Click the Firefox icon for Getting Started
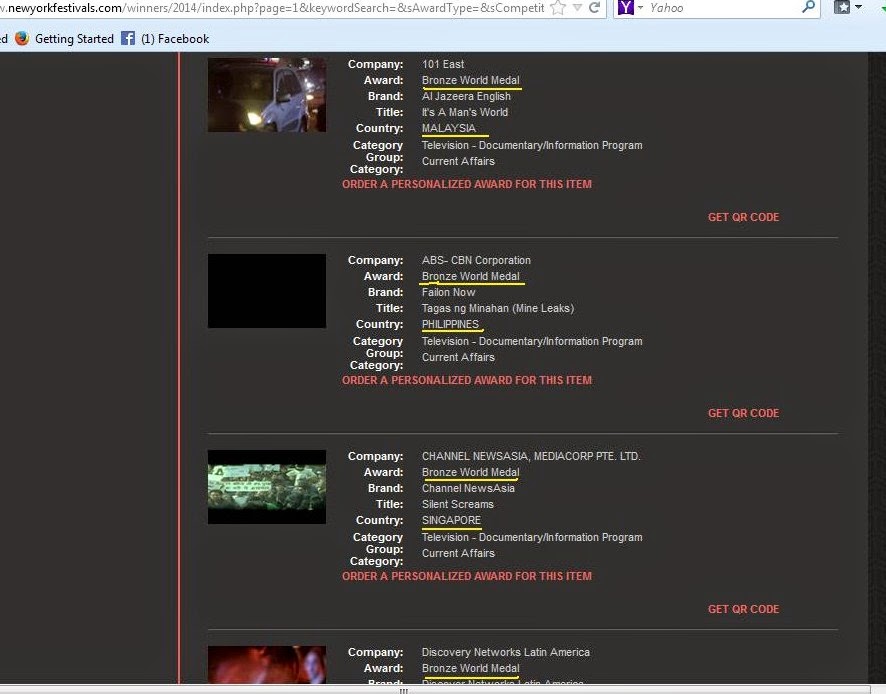This screenshot has width=886, height=694. tap(22, 39)
